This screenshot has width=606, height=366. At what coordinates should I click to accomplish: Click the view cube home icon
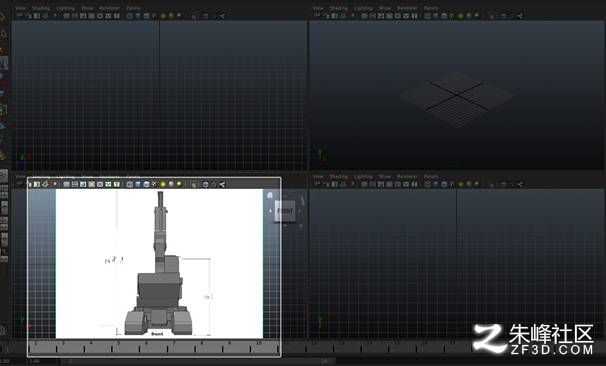pos(270,195)
